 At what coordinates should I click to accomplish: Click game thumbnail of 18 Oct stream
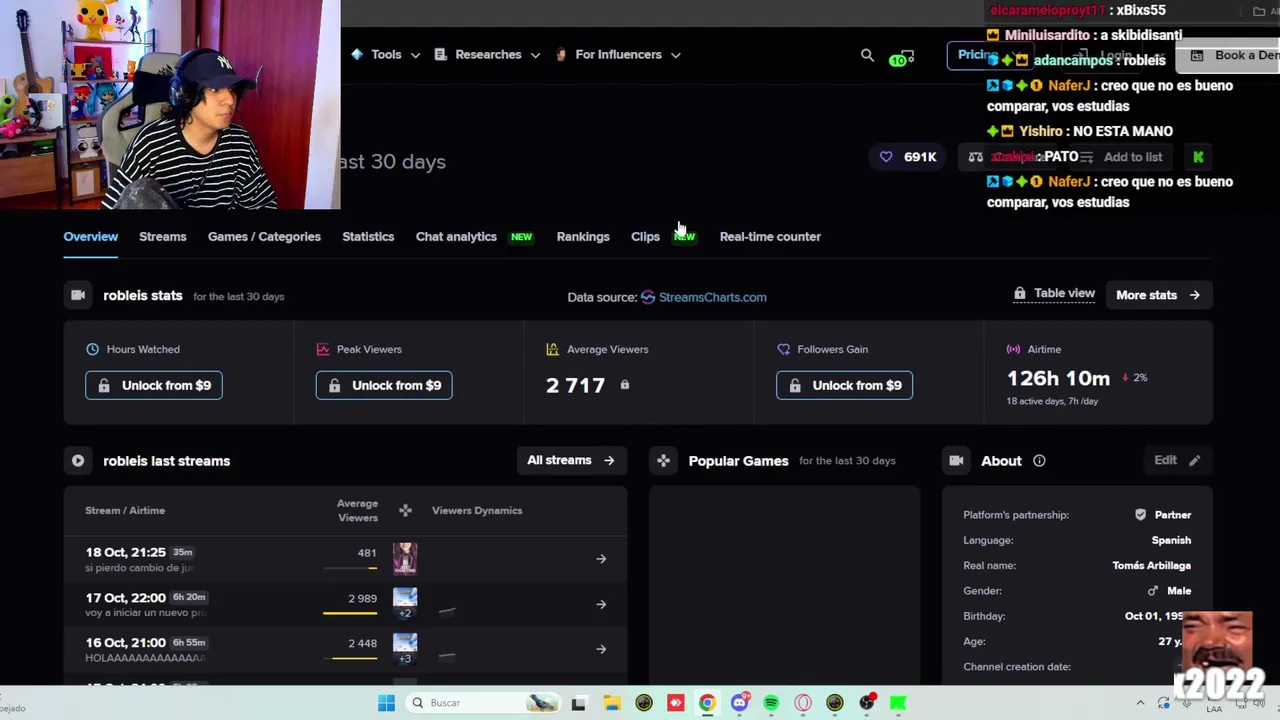pyautogui.click(x=405, y=558)
